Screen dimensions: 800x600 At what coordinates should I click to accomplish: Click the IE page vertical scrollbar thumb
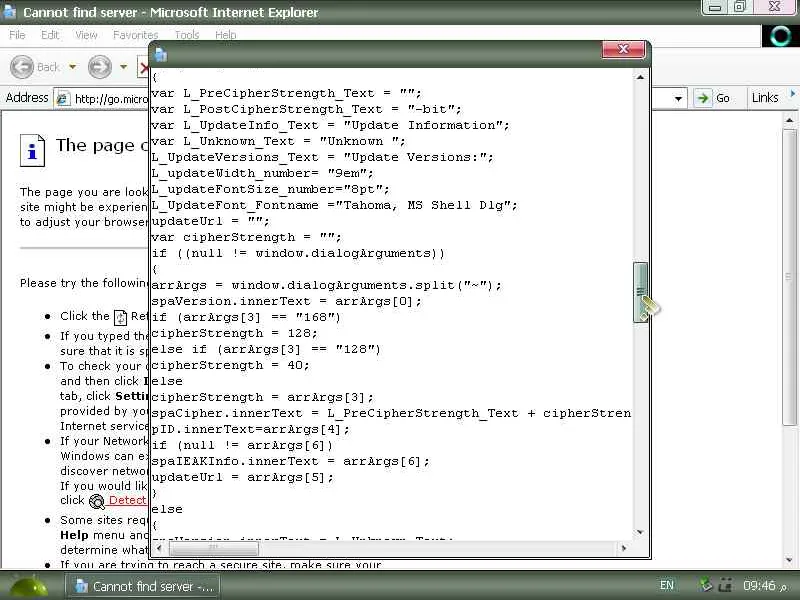click(x=789, y=277)
